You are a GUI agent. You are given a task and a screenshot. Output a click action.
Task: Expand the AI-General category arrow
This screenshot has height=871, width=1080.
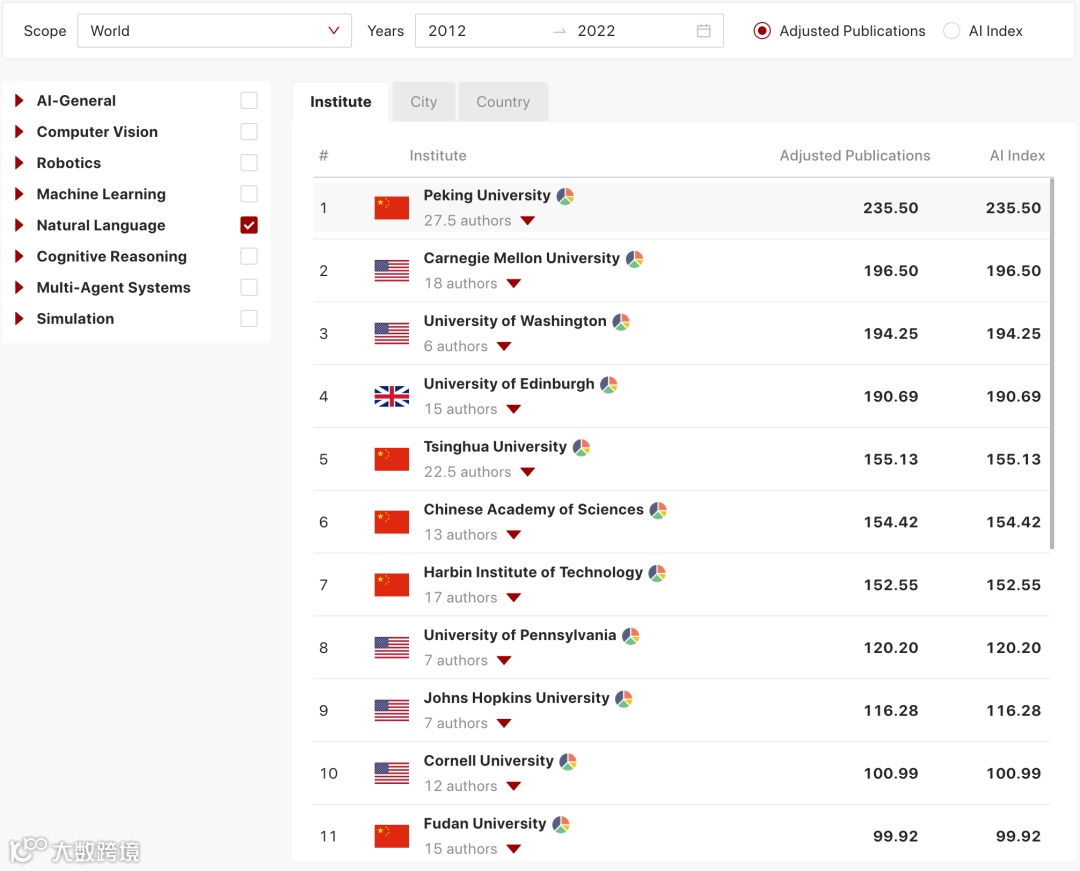tap(19, 101)
